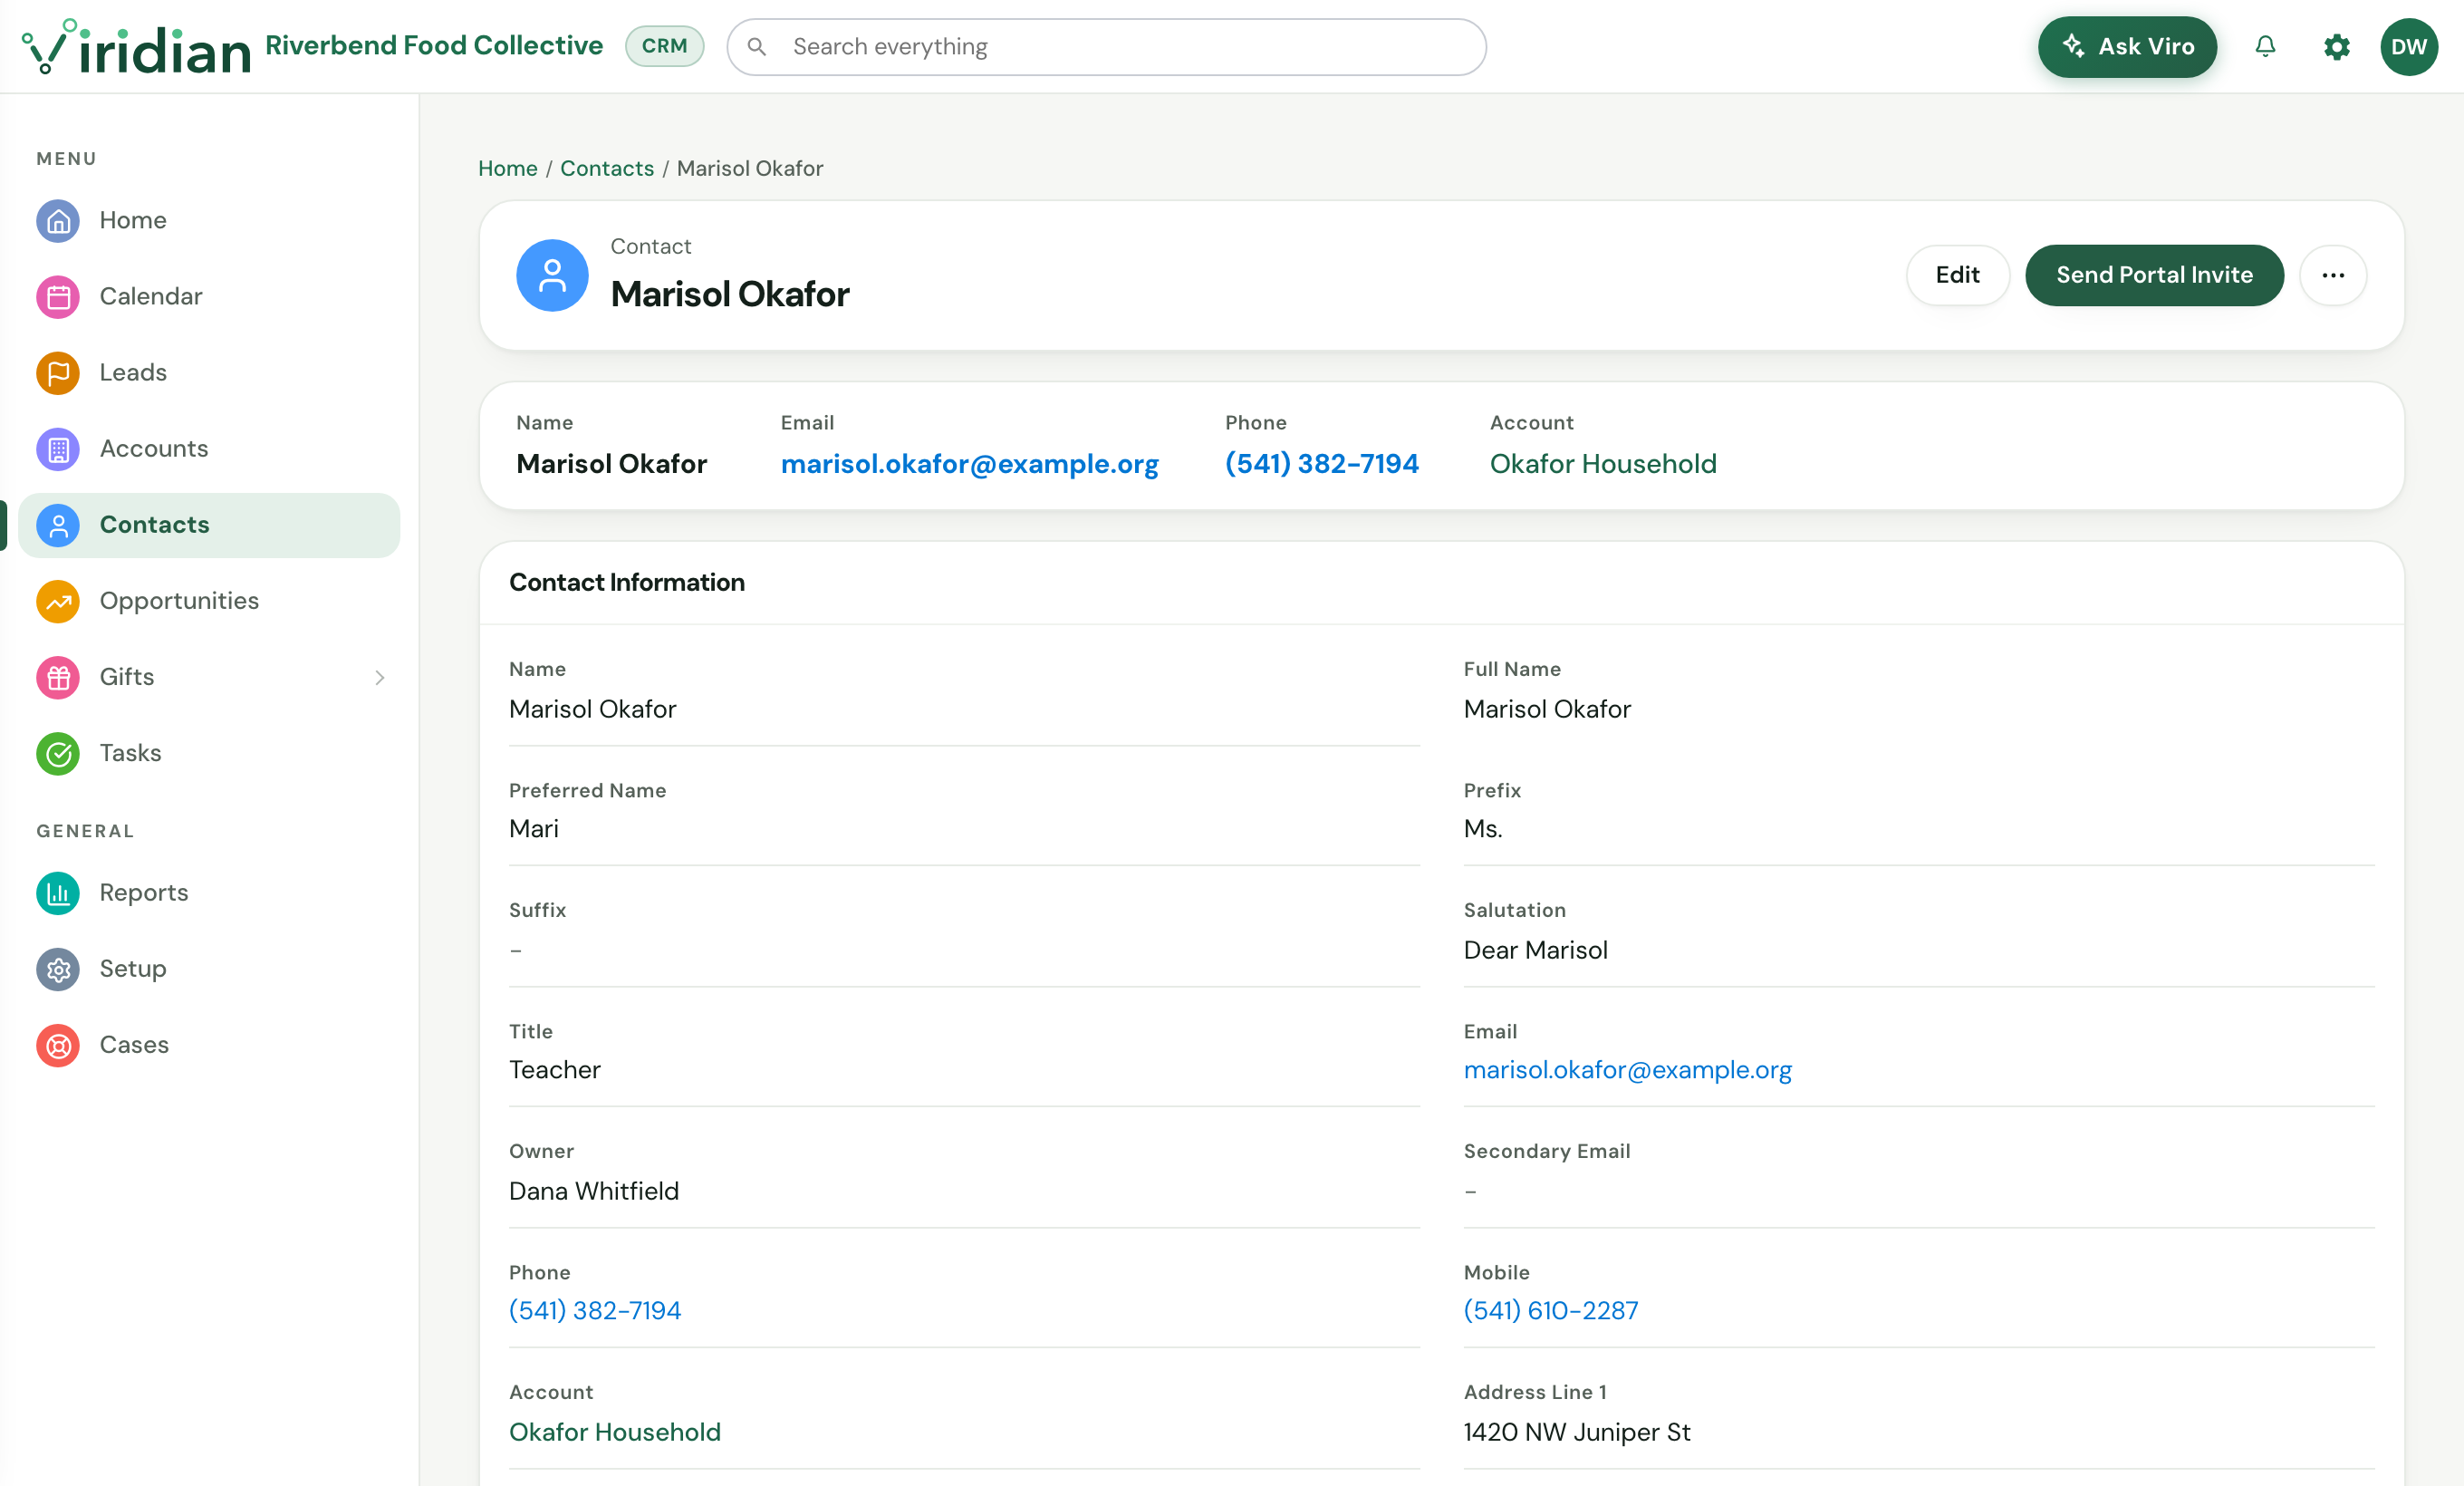The width and height of the screenshot is (2464, 1486).
Task: Go to the Calendar menu item
Action: (209, 296)
